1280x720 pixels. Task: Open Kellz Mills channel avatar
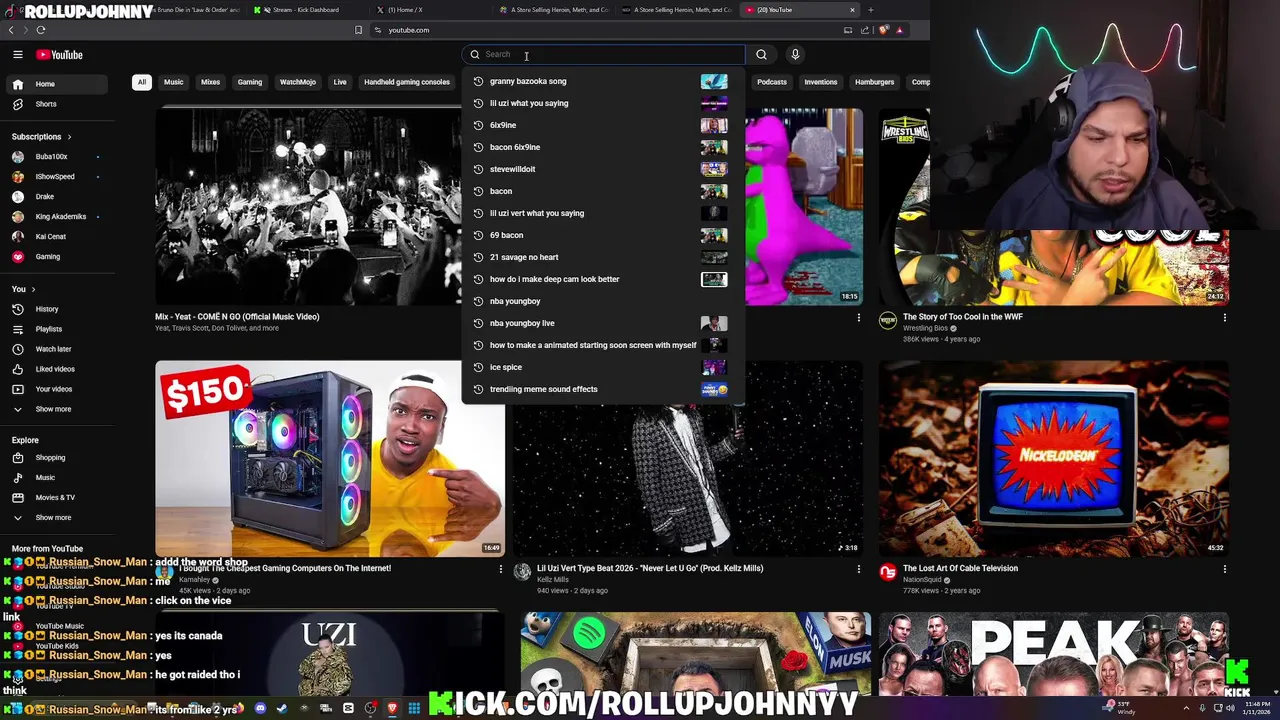(522, 572)
